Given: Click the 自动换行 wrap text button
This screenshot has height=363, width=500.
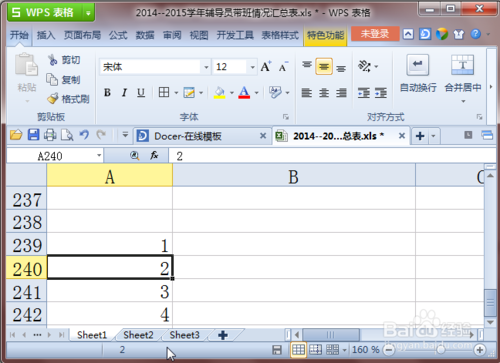Looking at the screenshot, I should [x=418, y=73].
